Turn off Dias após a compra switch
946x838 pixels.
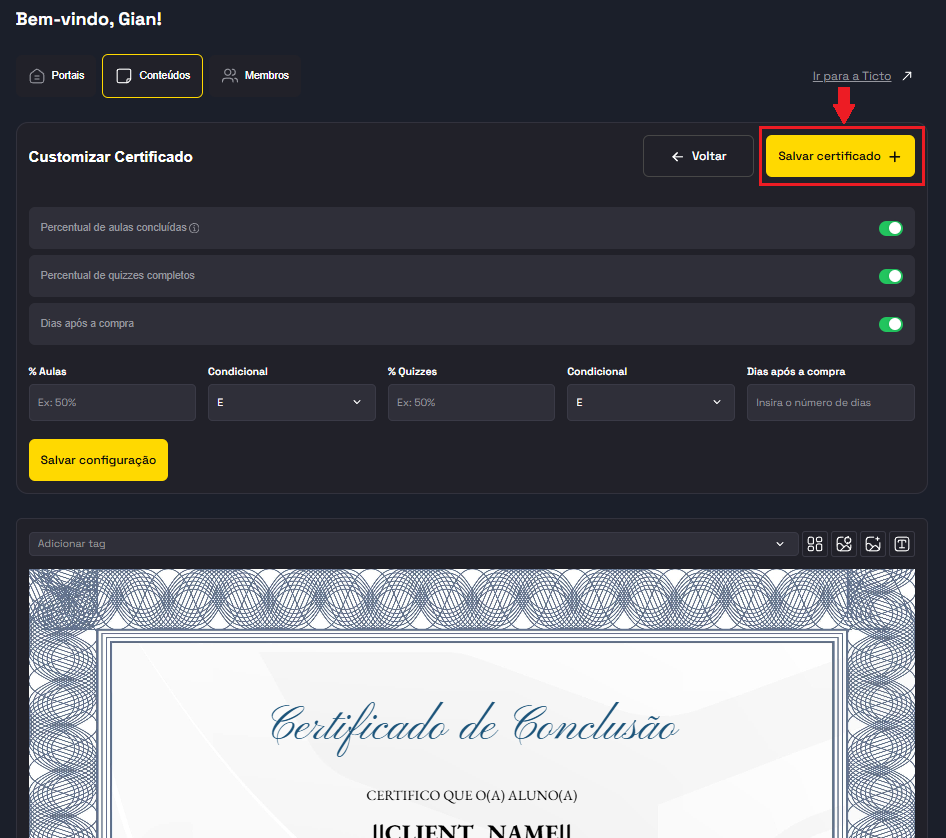pyautogui.click(x=890, y=324)
